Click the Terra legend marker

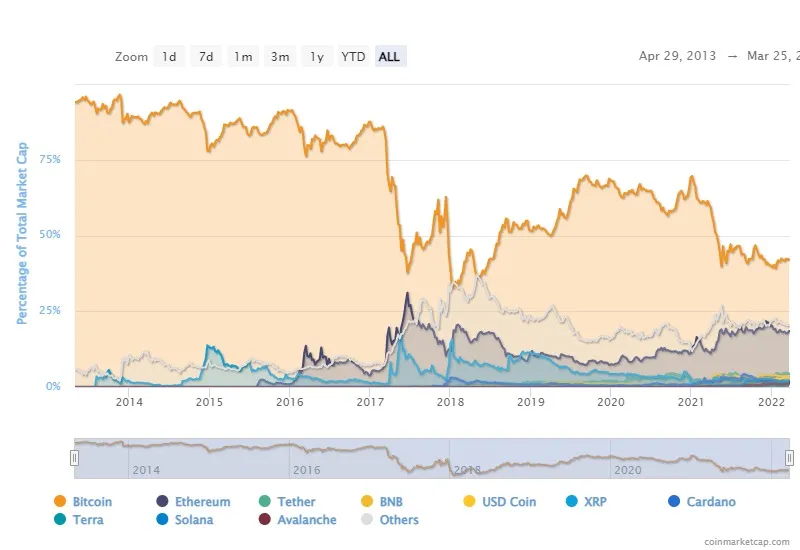pos(60,520)
